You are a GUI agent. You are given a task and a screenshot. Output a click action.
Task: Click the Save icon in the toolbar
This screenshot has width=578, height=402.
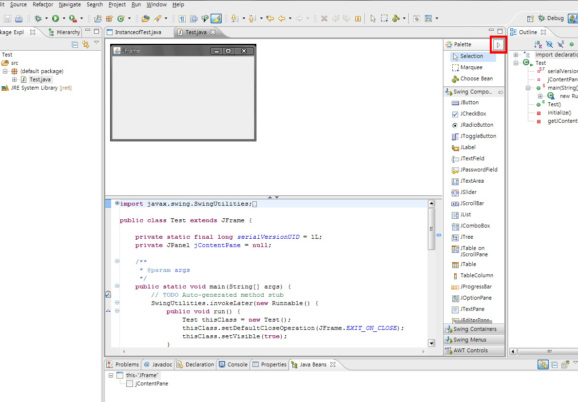(7, 18)
